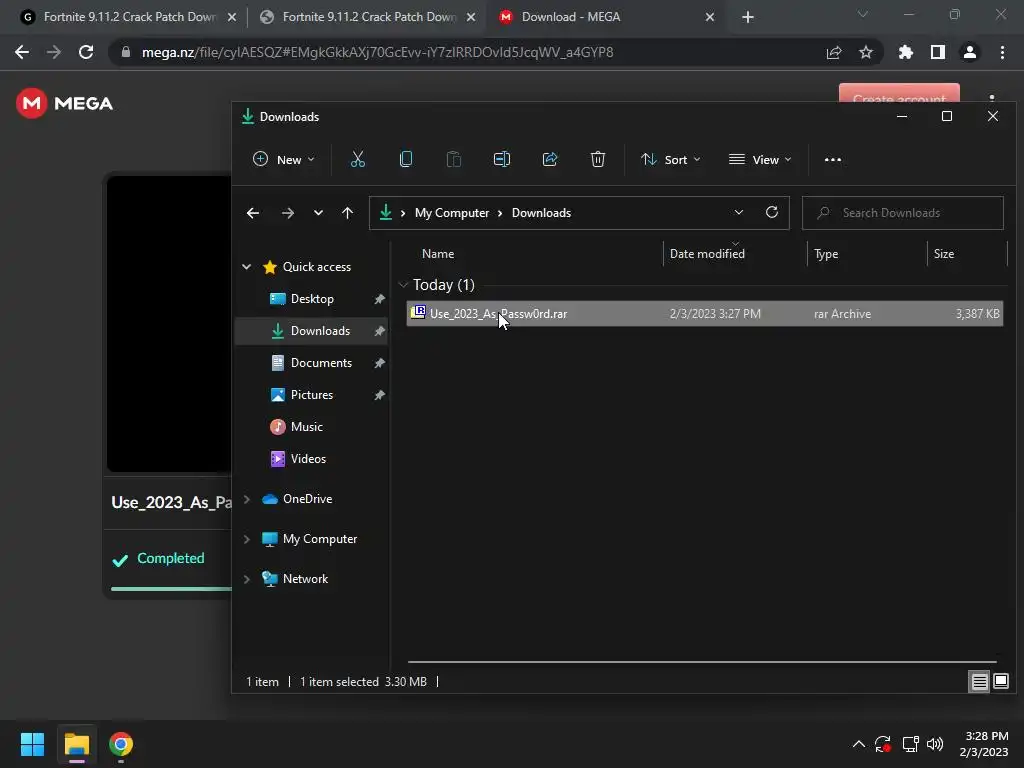Expand the My Computer tree node

[247, 539]
